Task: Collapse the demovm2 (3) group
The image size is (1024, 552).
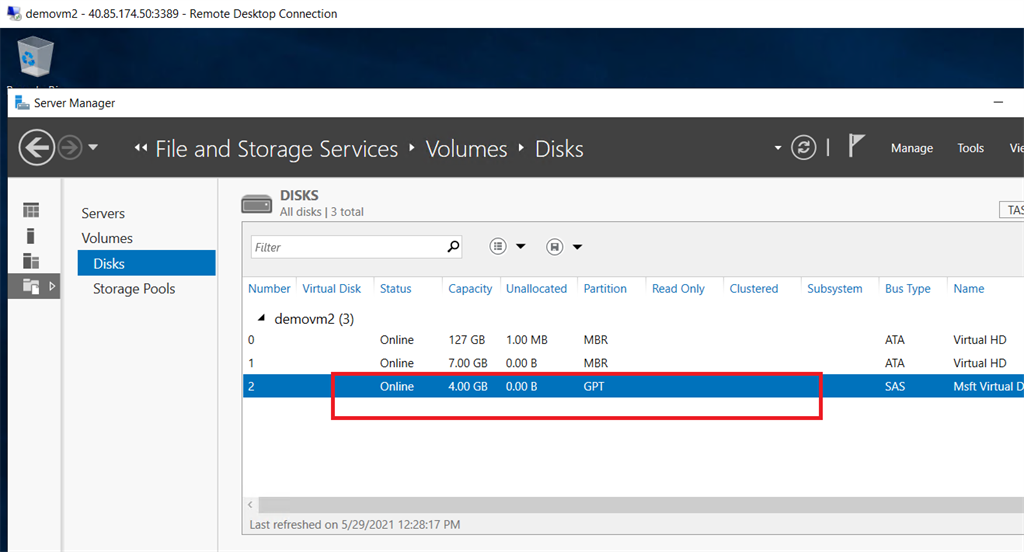Action: click(261, 318)
